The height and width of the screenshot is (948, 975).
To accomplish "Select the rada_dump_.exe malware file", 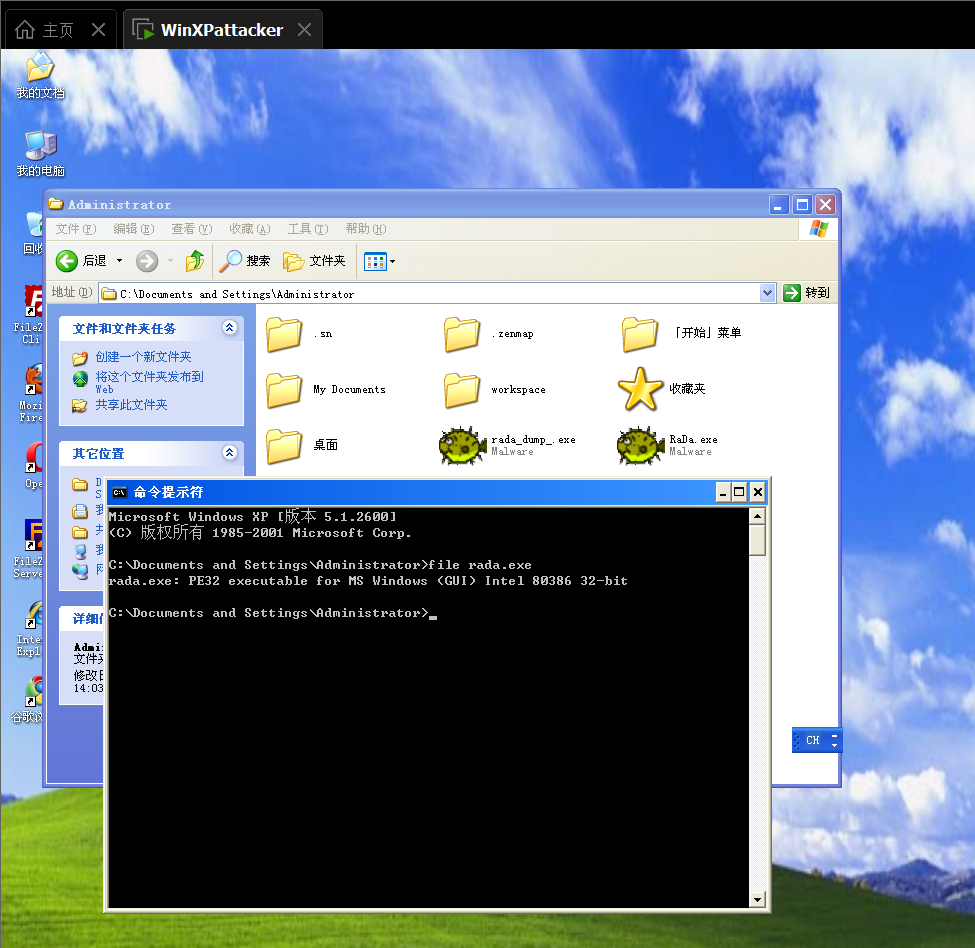I will [507, 445].
